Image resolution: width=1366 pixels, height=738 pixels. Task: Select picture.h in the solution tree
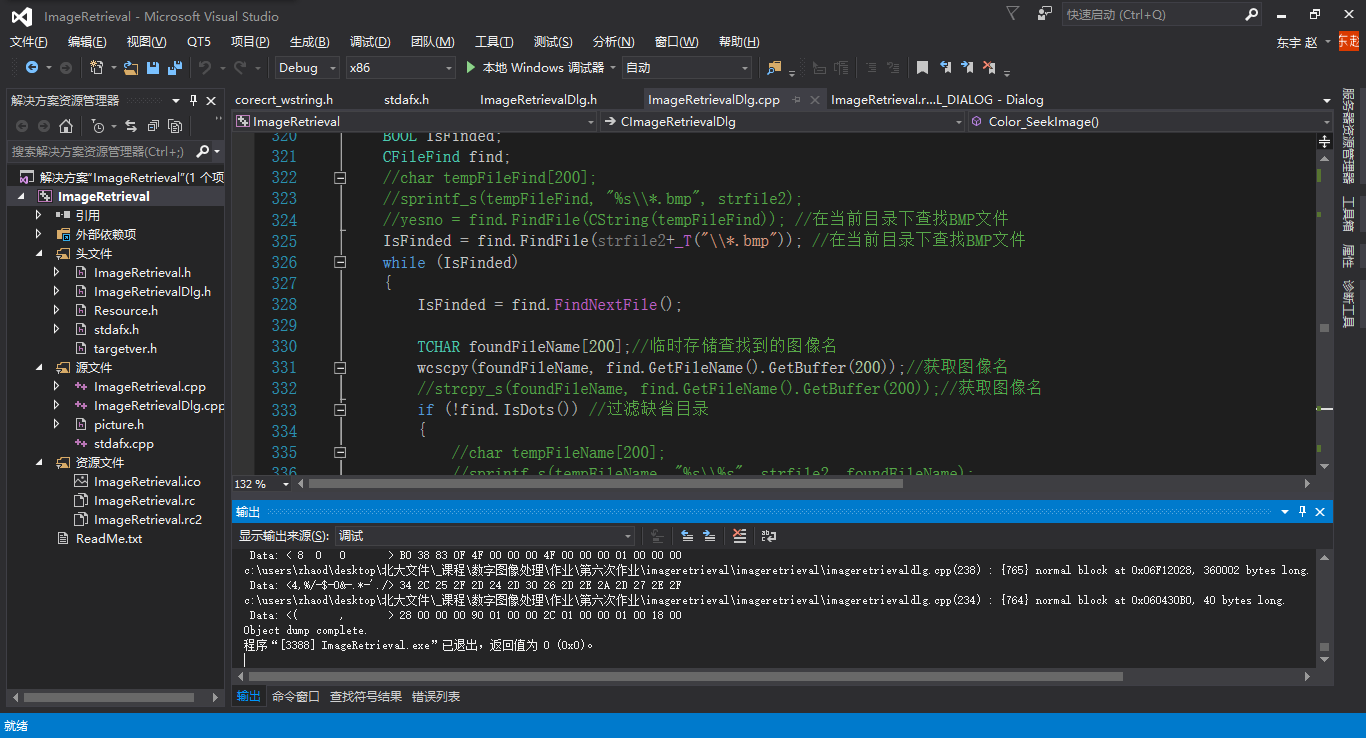coord(119,424)
